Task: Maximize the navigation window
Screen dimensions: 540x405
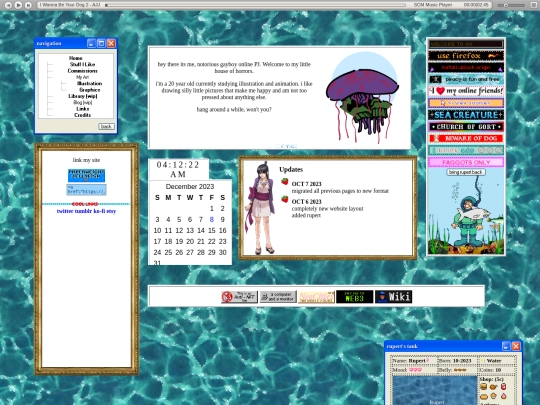Action: [x=101, y=43]
